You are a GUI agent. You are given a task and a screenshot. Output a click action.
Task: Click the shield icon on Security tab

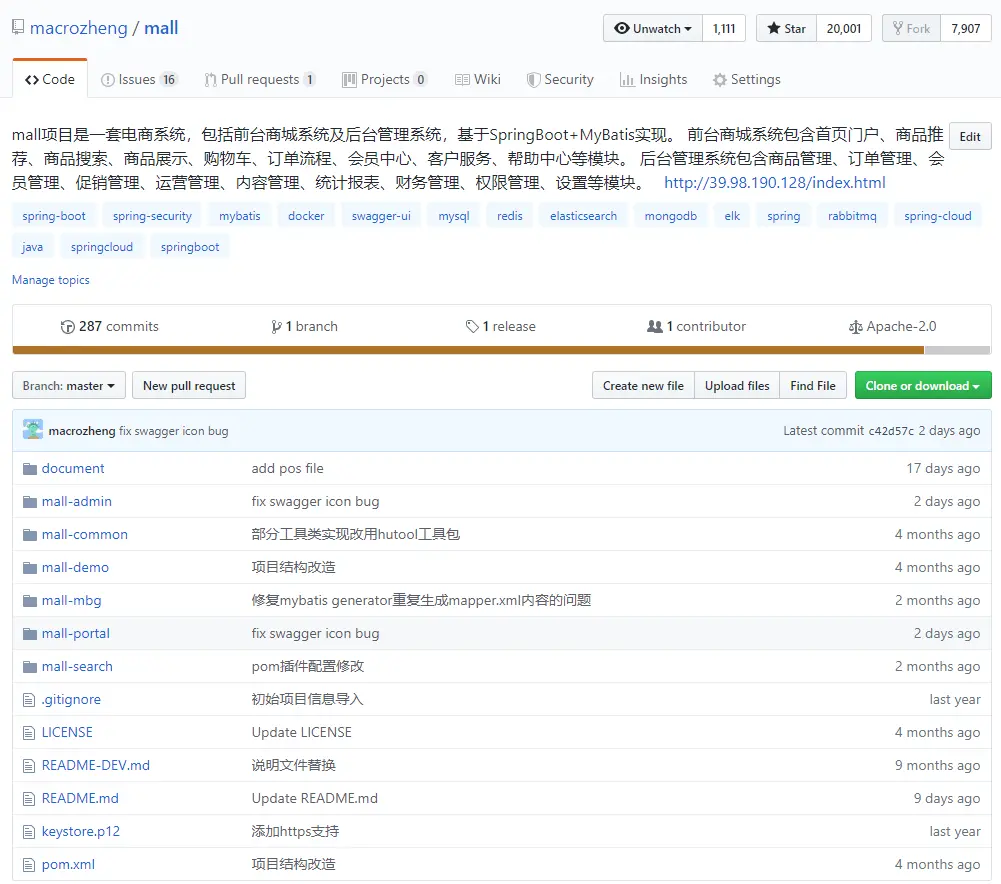tap(532, 80)
